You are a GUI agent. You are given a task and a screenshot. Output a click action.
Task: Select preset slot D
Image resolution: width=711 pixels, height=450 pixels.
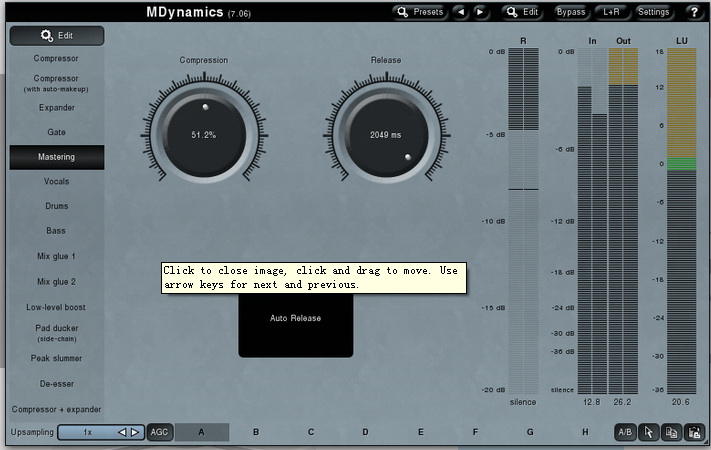365,432
